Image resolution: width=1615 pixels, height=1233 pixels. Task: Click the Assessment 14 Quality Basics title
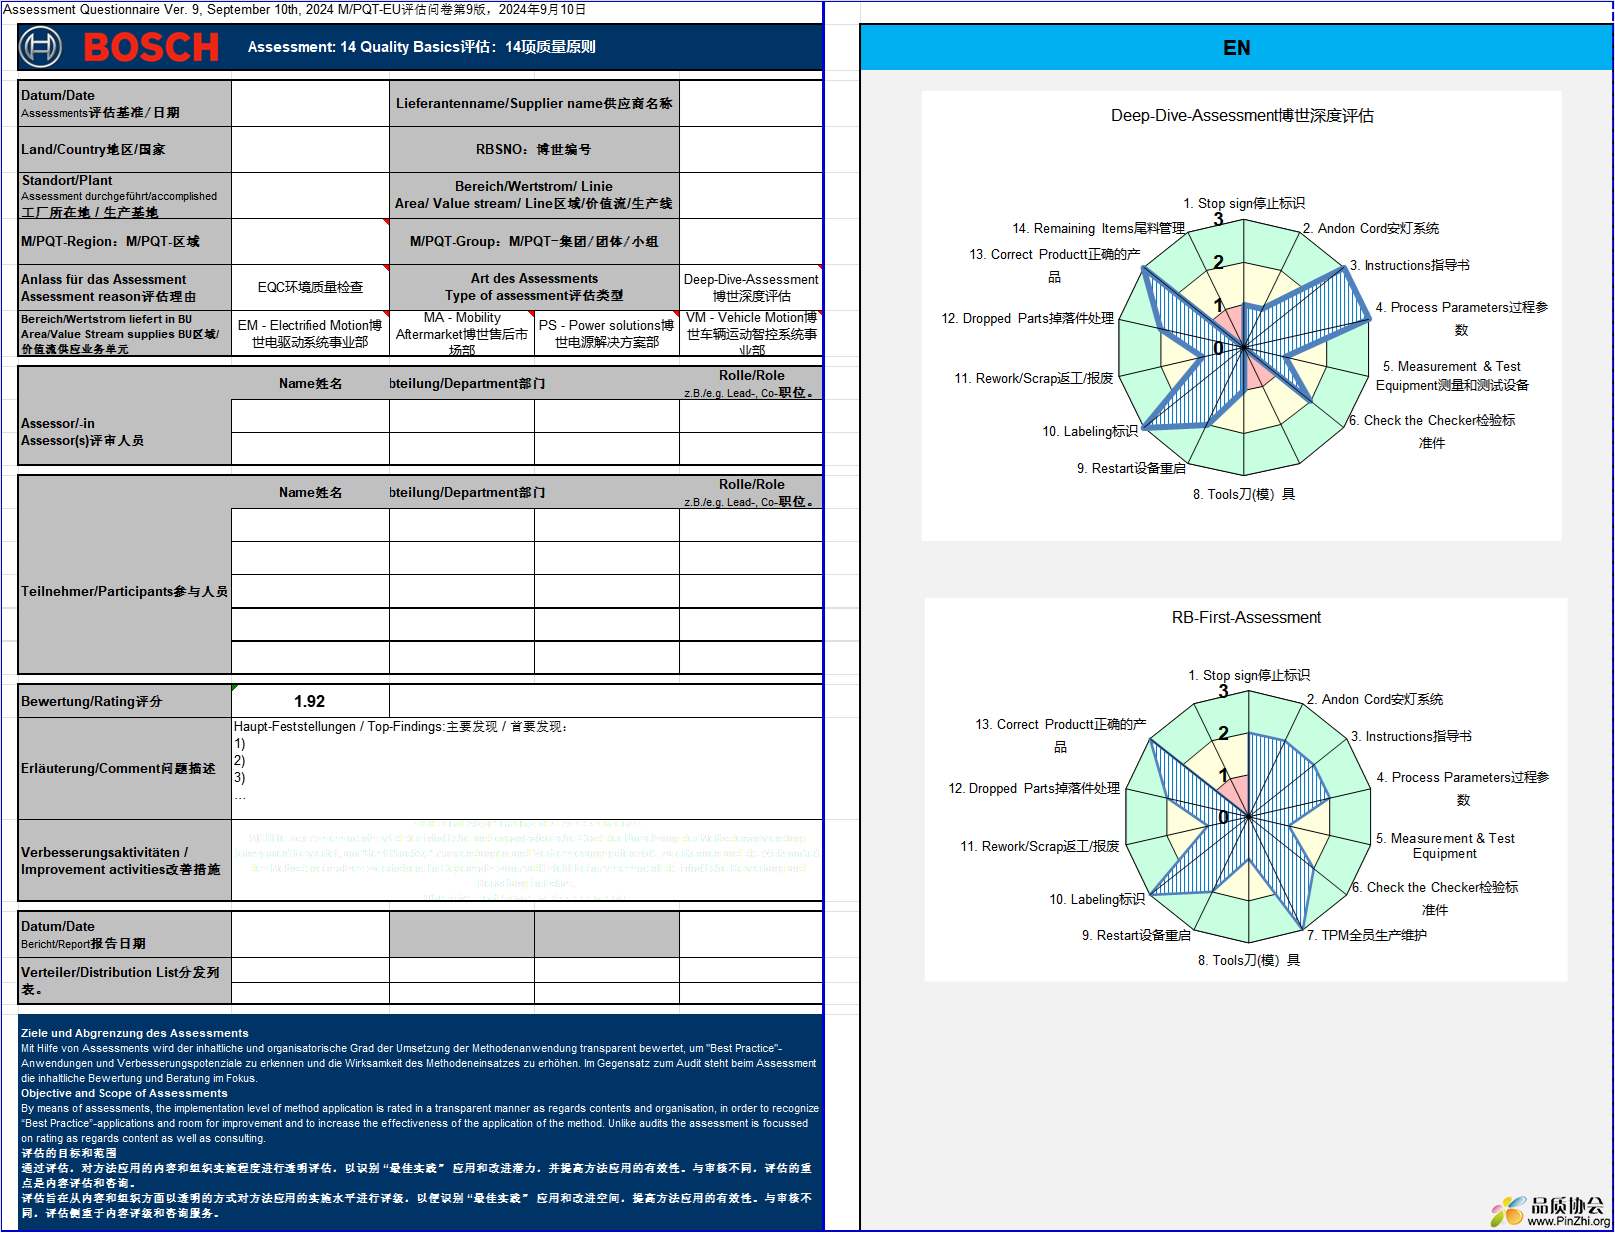click(x=421, y=47)
